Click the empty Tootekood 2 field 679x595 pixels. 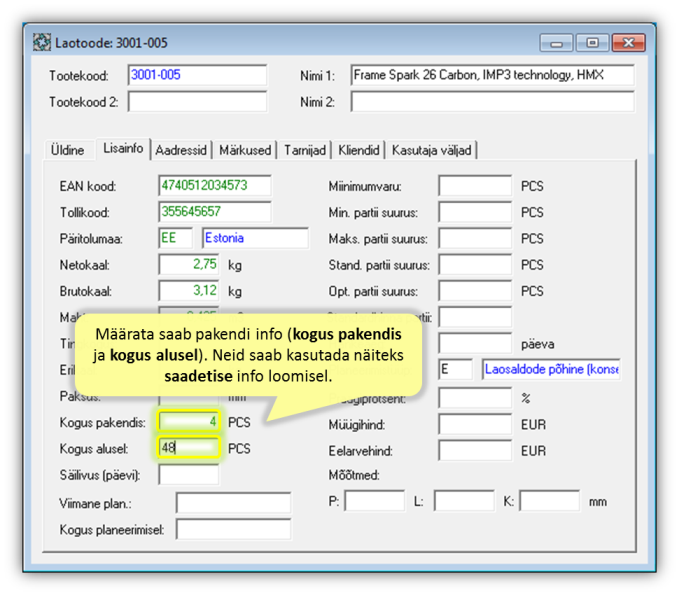[x=197, y=102]
